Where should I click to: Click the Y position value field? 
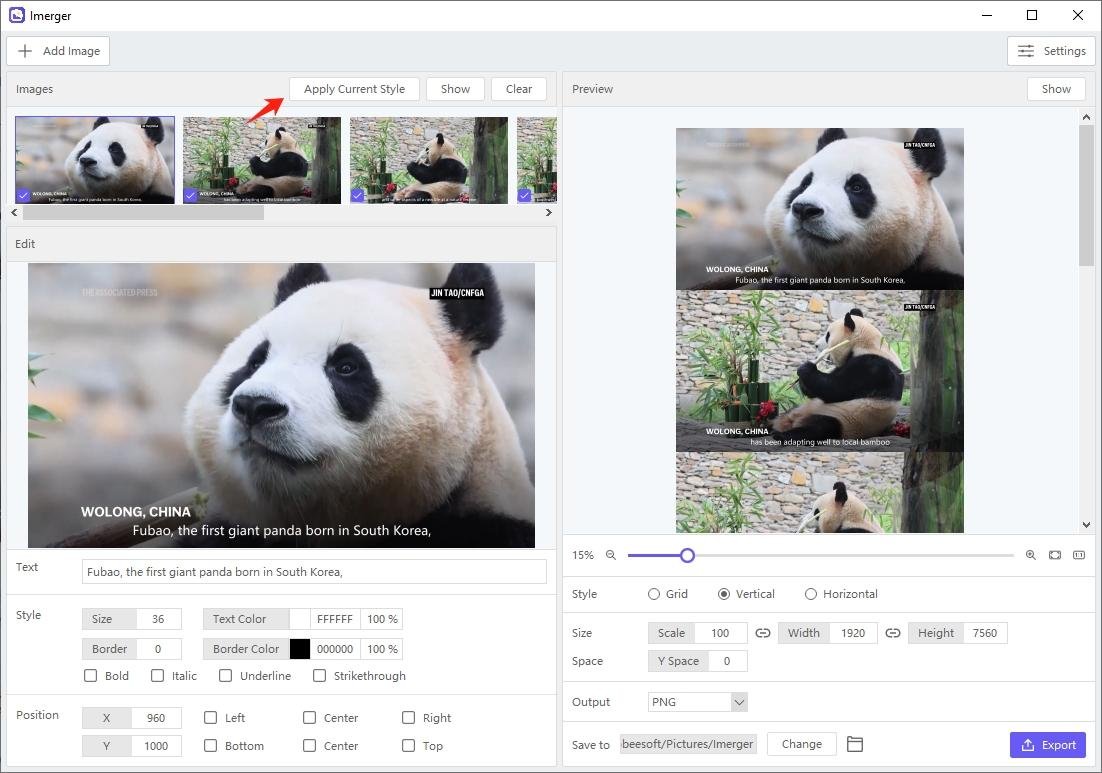click(x=156, y=746)
